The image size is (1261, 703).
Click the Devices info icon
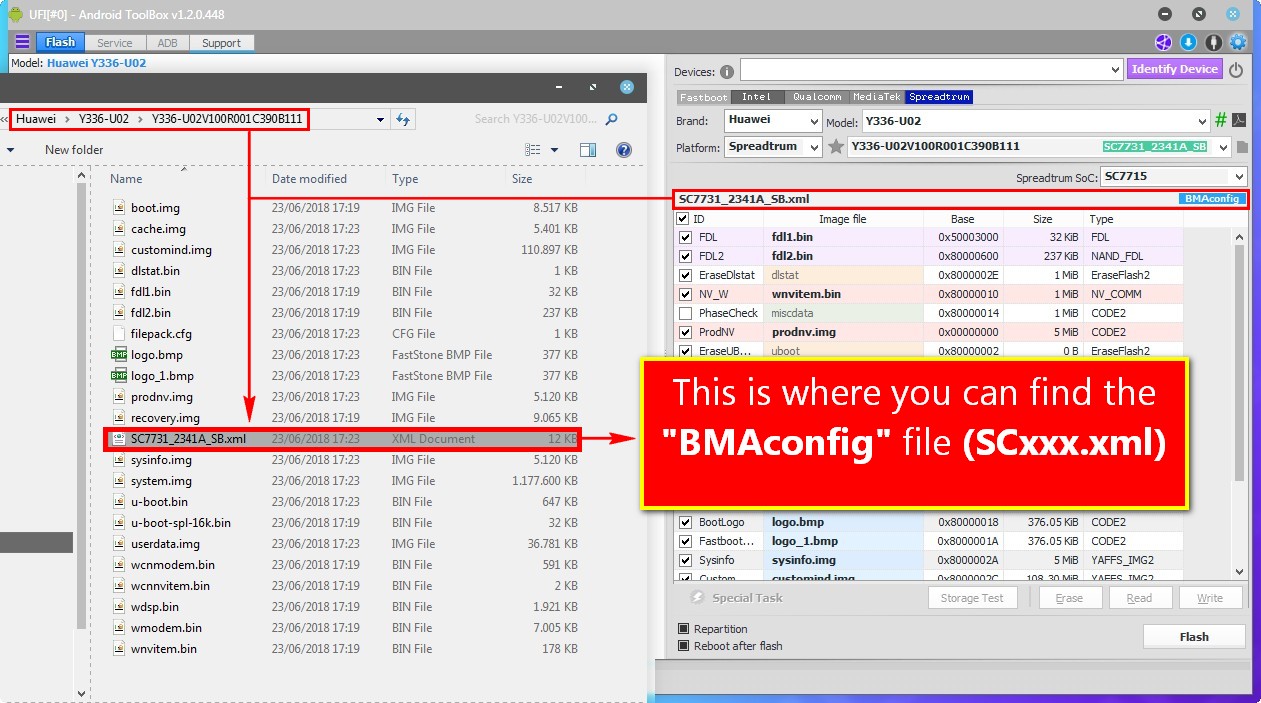click(x=727, y=72)
